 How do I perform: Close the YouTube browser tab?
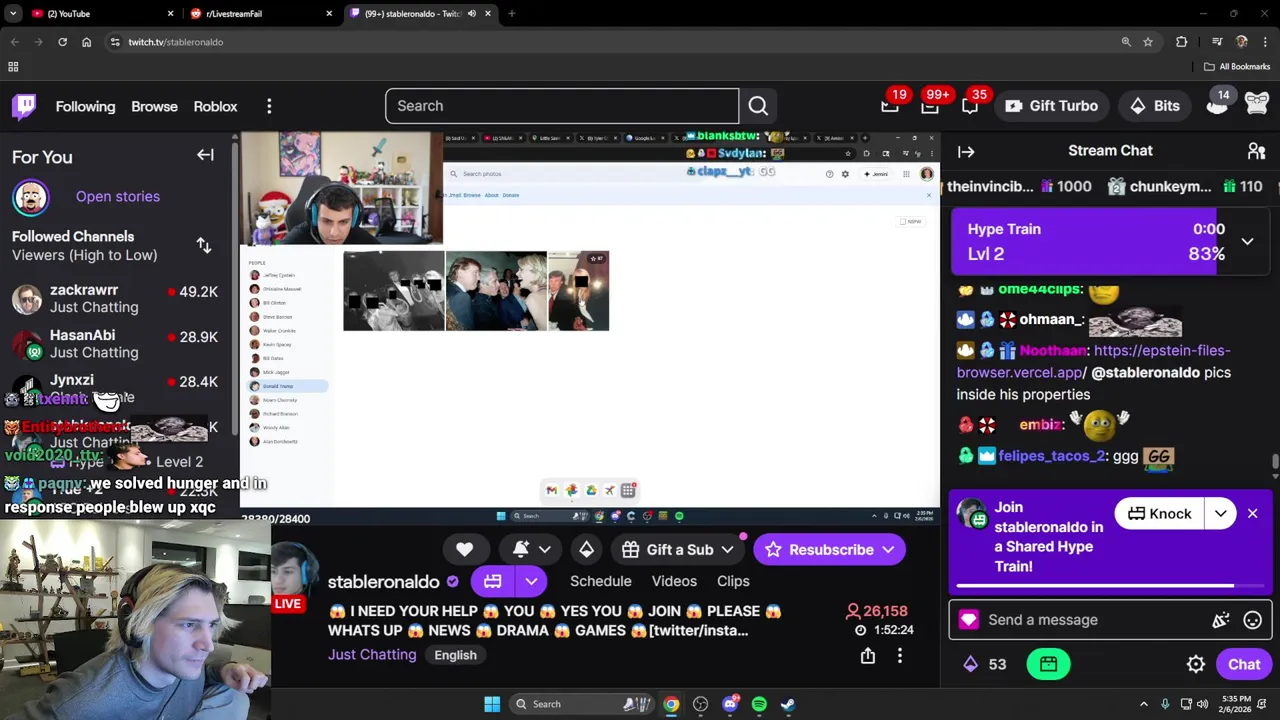point(170,14)
